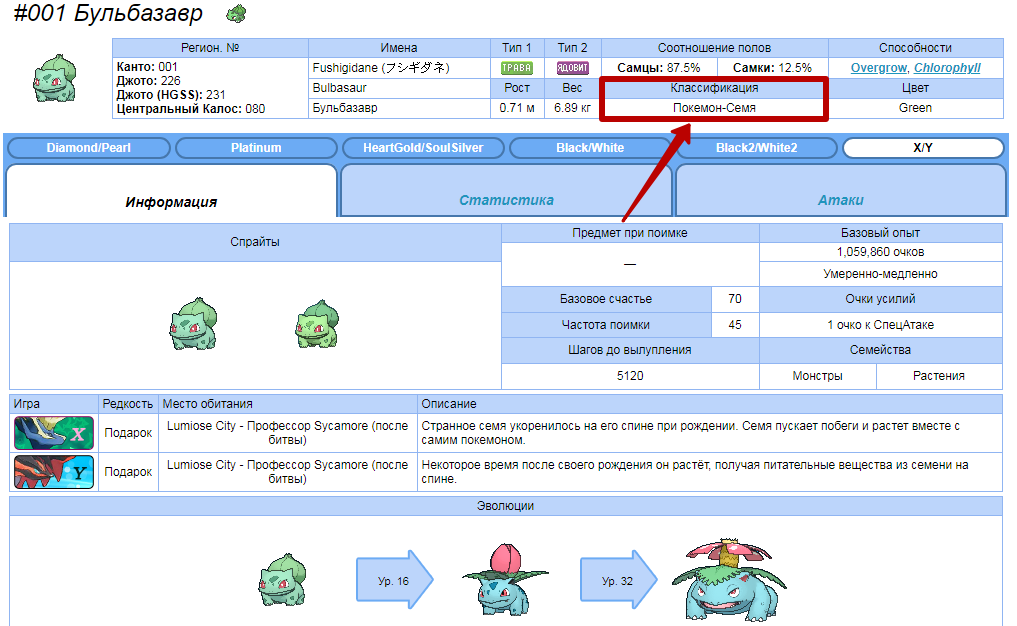This screenshot has height=626, width=1017.
Task: Open the Атаки tab
Action: click(x=841, y=191)
